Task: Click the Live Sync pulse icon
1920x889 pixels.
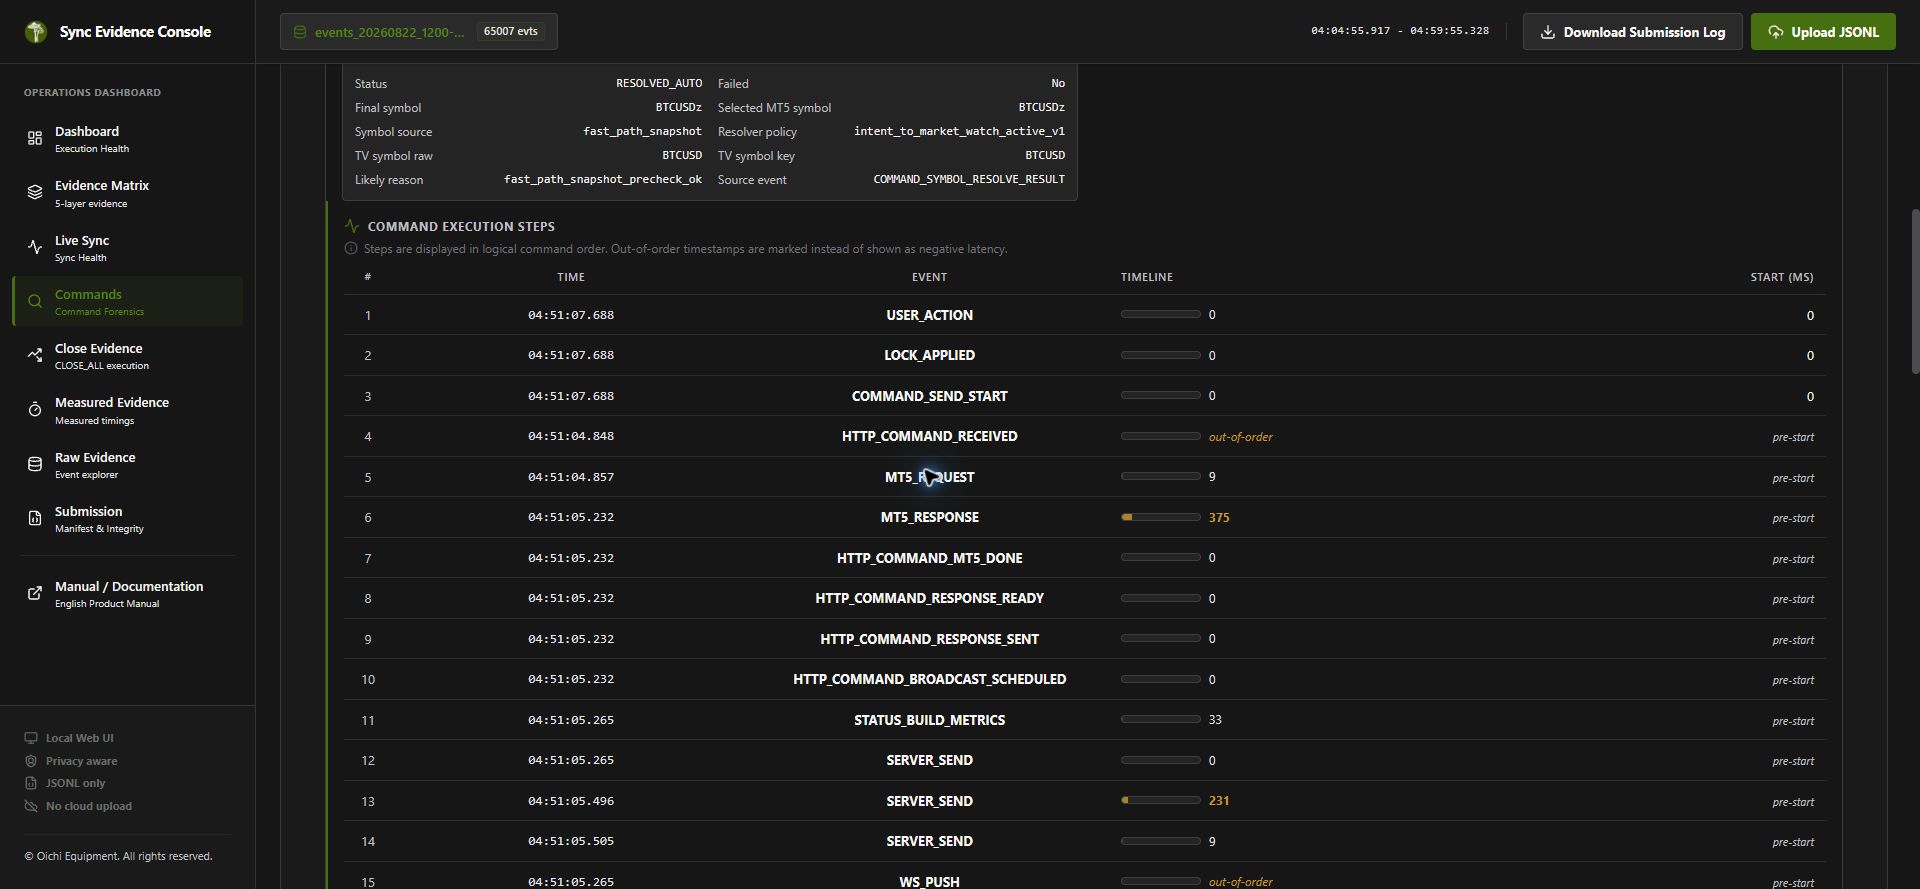Action: pos(35,247)
